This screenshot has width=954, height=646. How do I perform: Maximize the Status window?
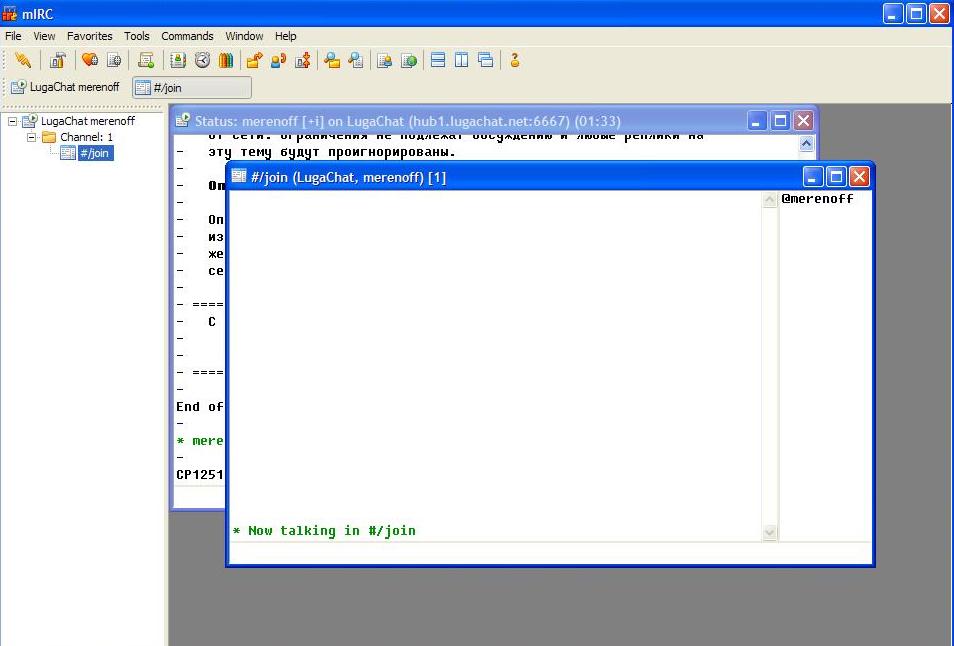[x=780, y=120]
